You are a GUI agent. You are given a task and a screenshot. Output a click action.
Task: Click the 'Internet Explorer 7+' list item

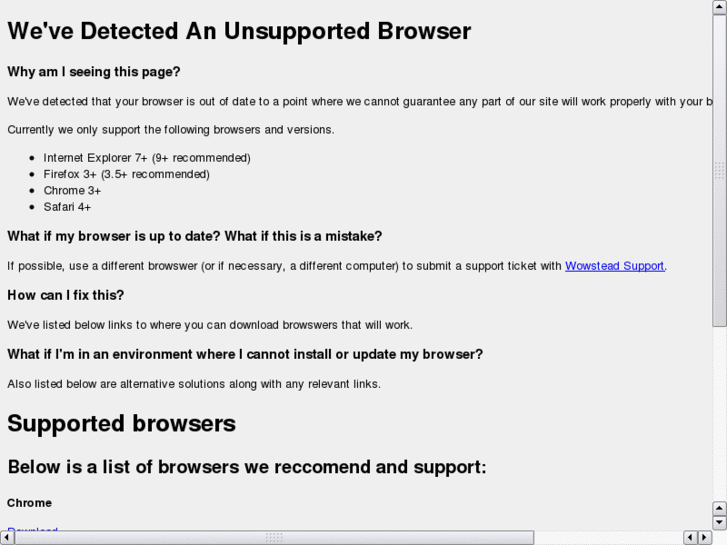pos(146,158)
